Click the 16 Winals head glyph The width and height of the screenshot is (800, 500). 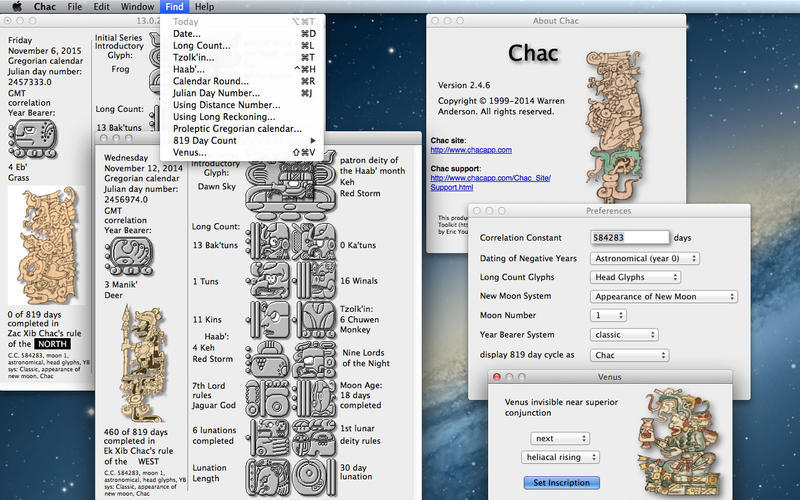coord(316,280)
